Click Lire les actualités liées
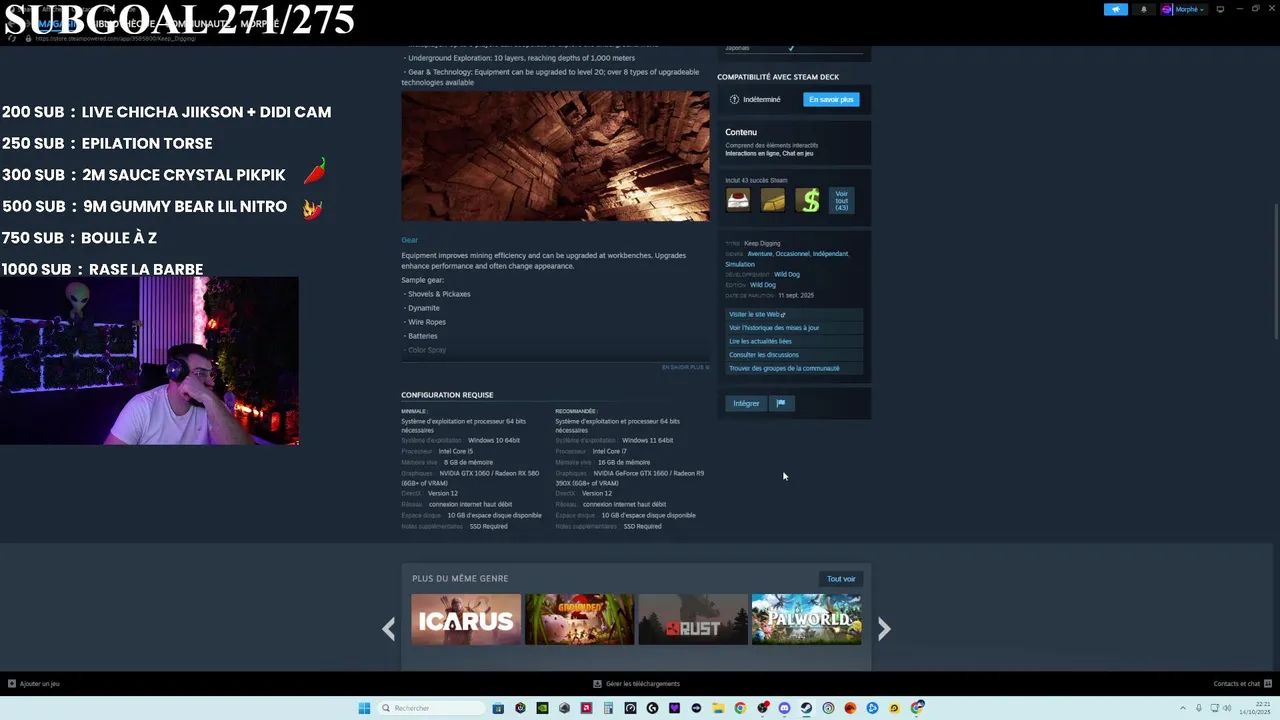Image resolution: width=1280 pixels, height=720 pixels. click(794, 341)
